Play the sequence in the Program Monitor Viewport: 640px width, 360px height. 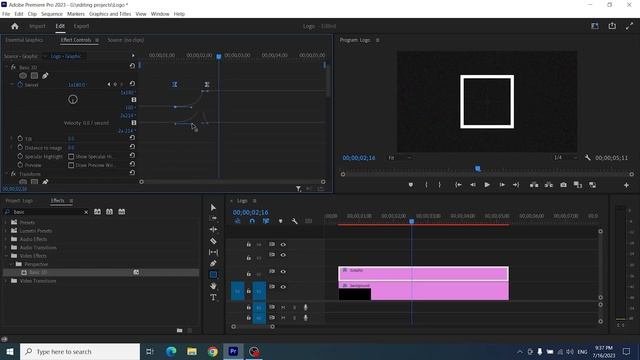tap(487, 185)
